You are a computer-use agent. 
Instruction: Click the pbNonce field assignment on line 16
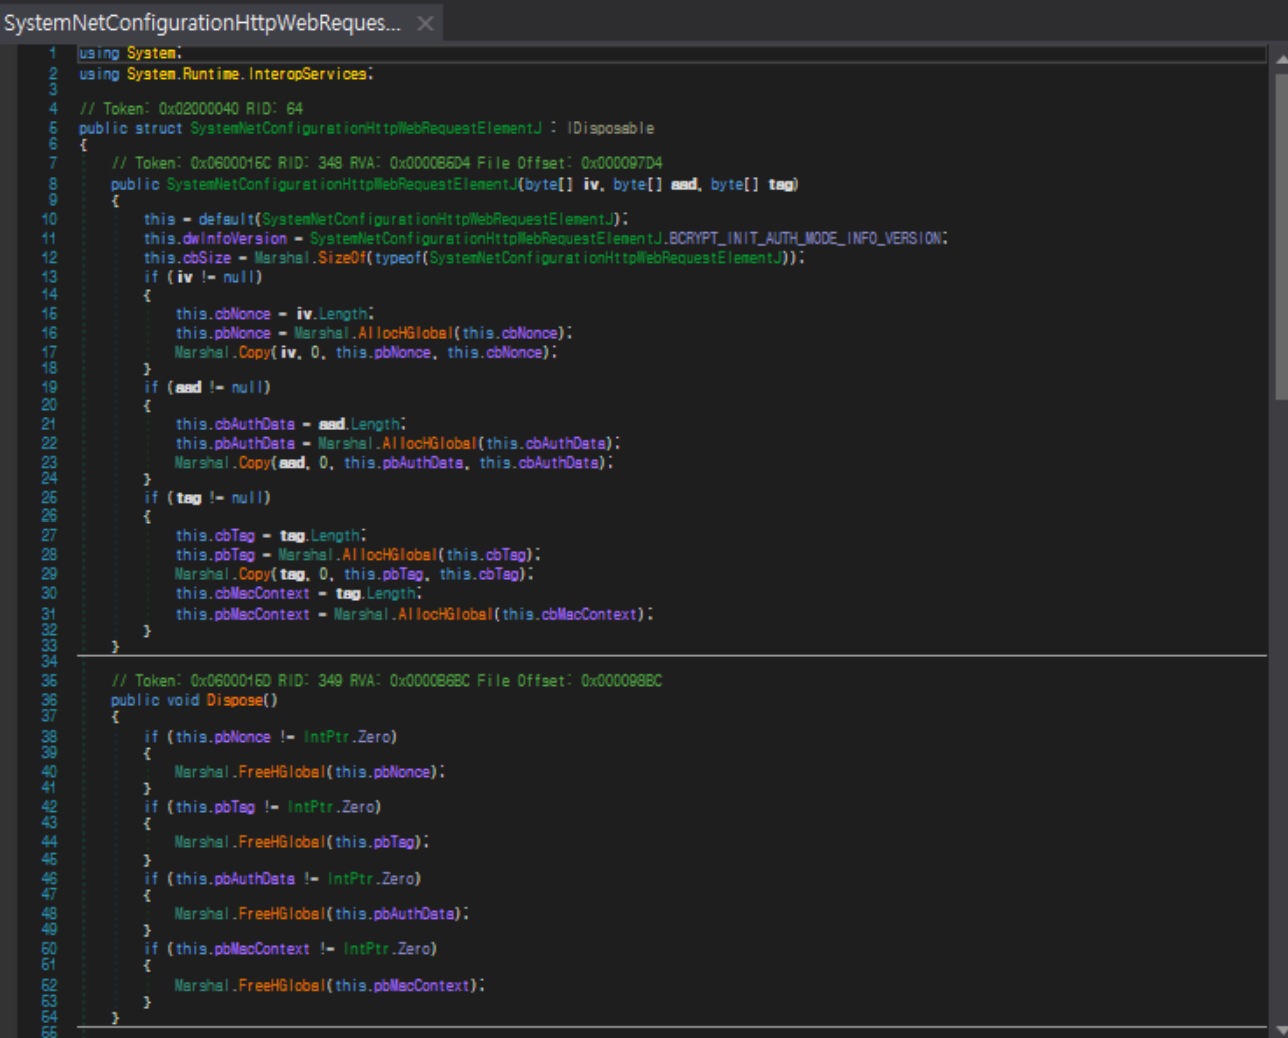point(243,333)
